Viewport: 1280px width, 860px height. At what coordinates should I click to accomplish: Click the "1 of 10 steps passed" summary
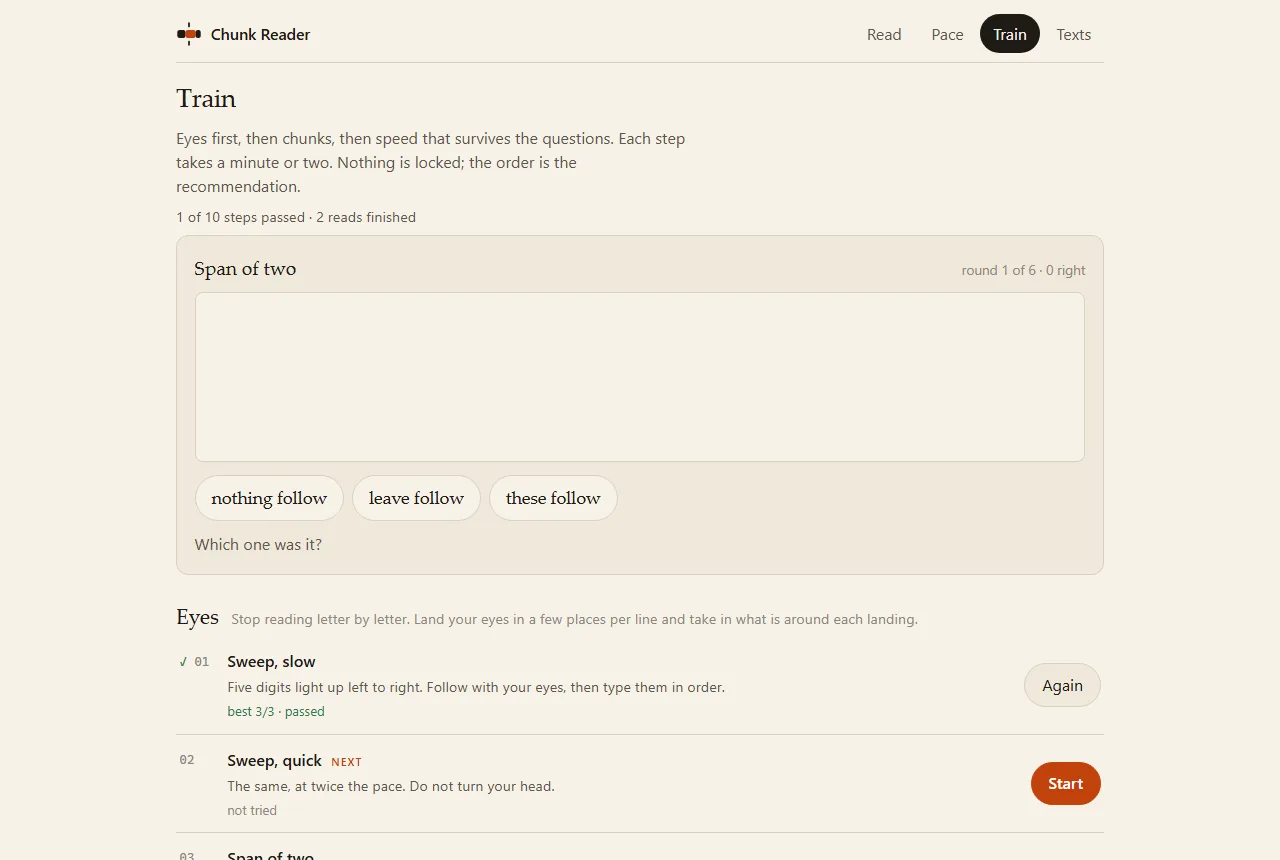(x=241, y=217)
